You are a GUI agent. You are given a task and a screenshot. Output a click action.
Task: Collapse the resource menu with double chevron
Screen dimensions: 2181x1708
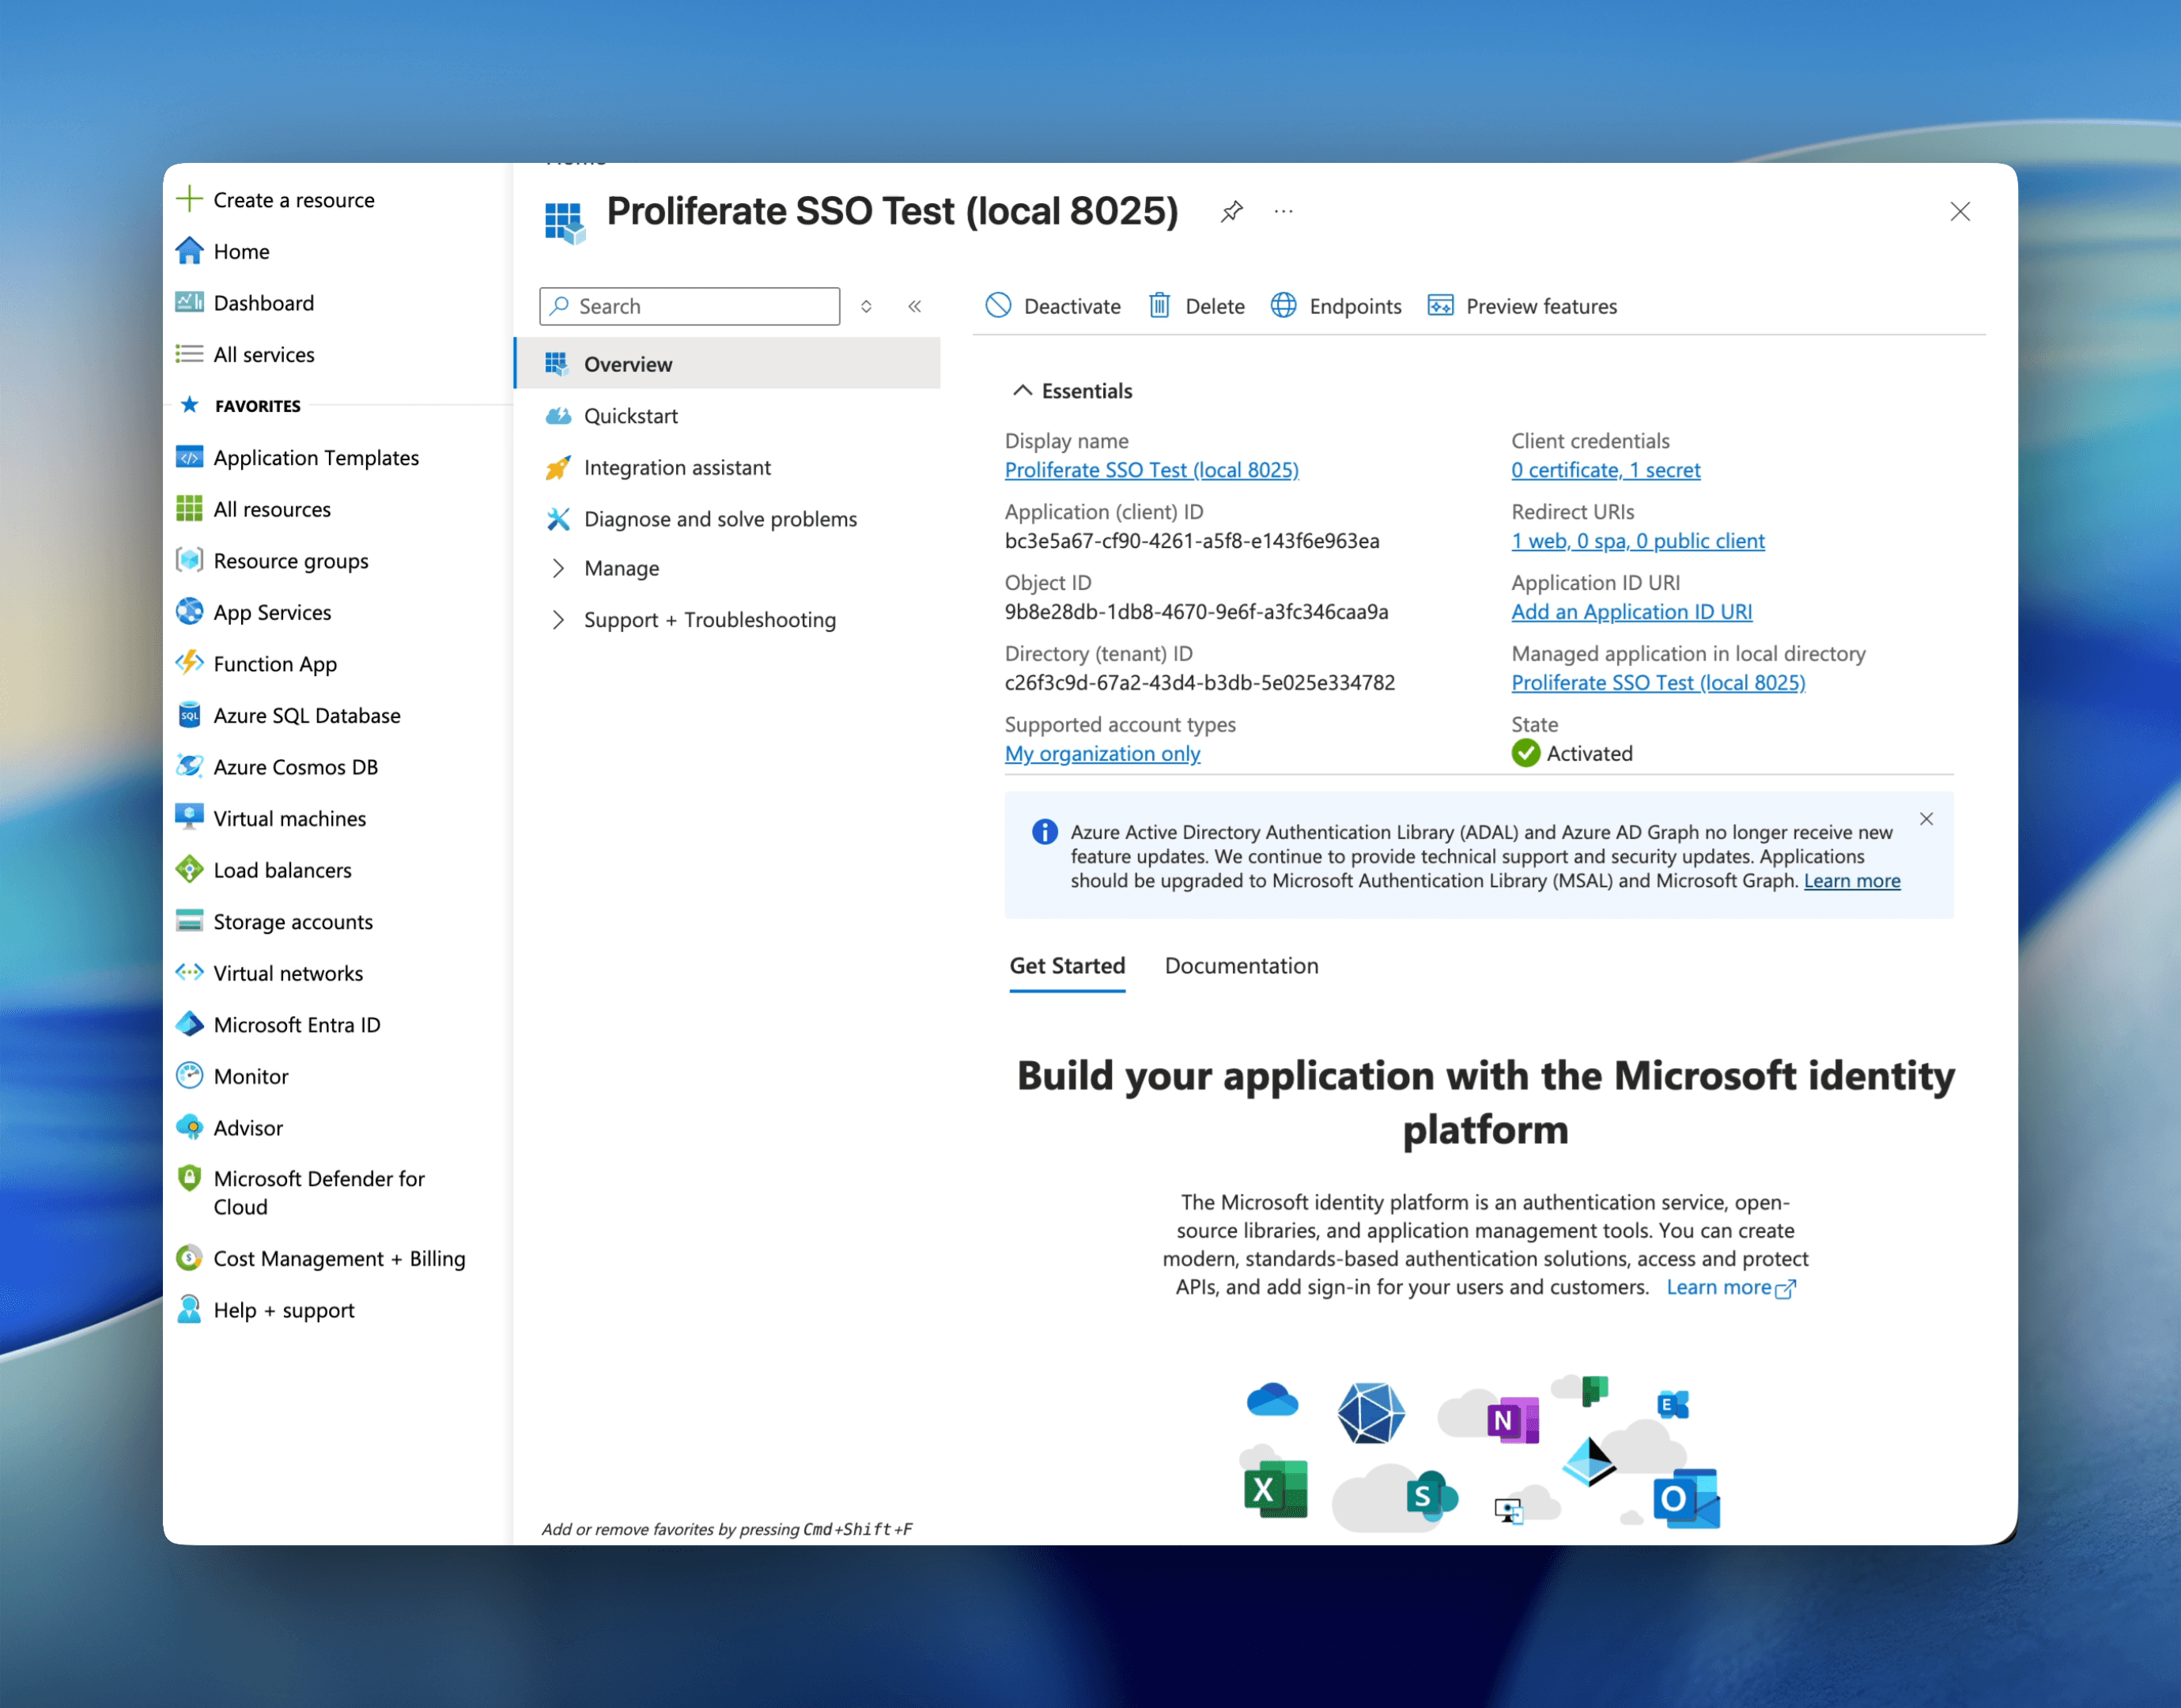914,306
